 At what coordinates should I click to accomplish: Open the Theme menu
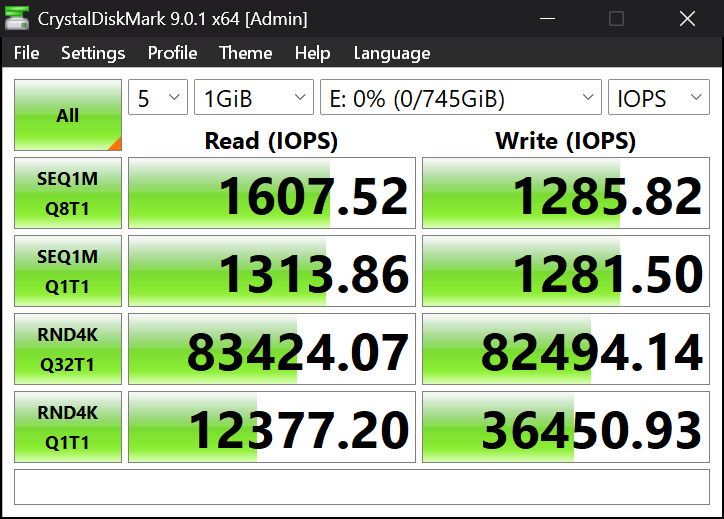coord(245,53)
